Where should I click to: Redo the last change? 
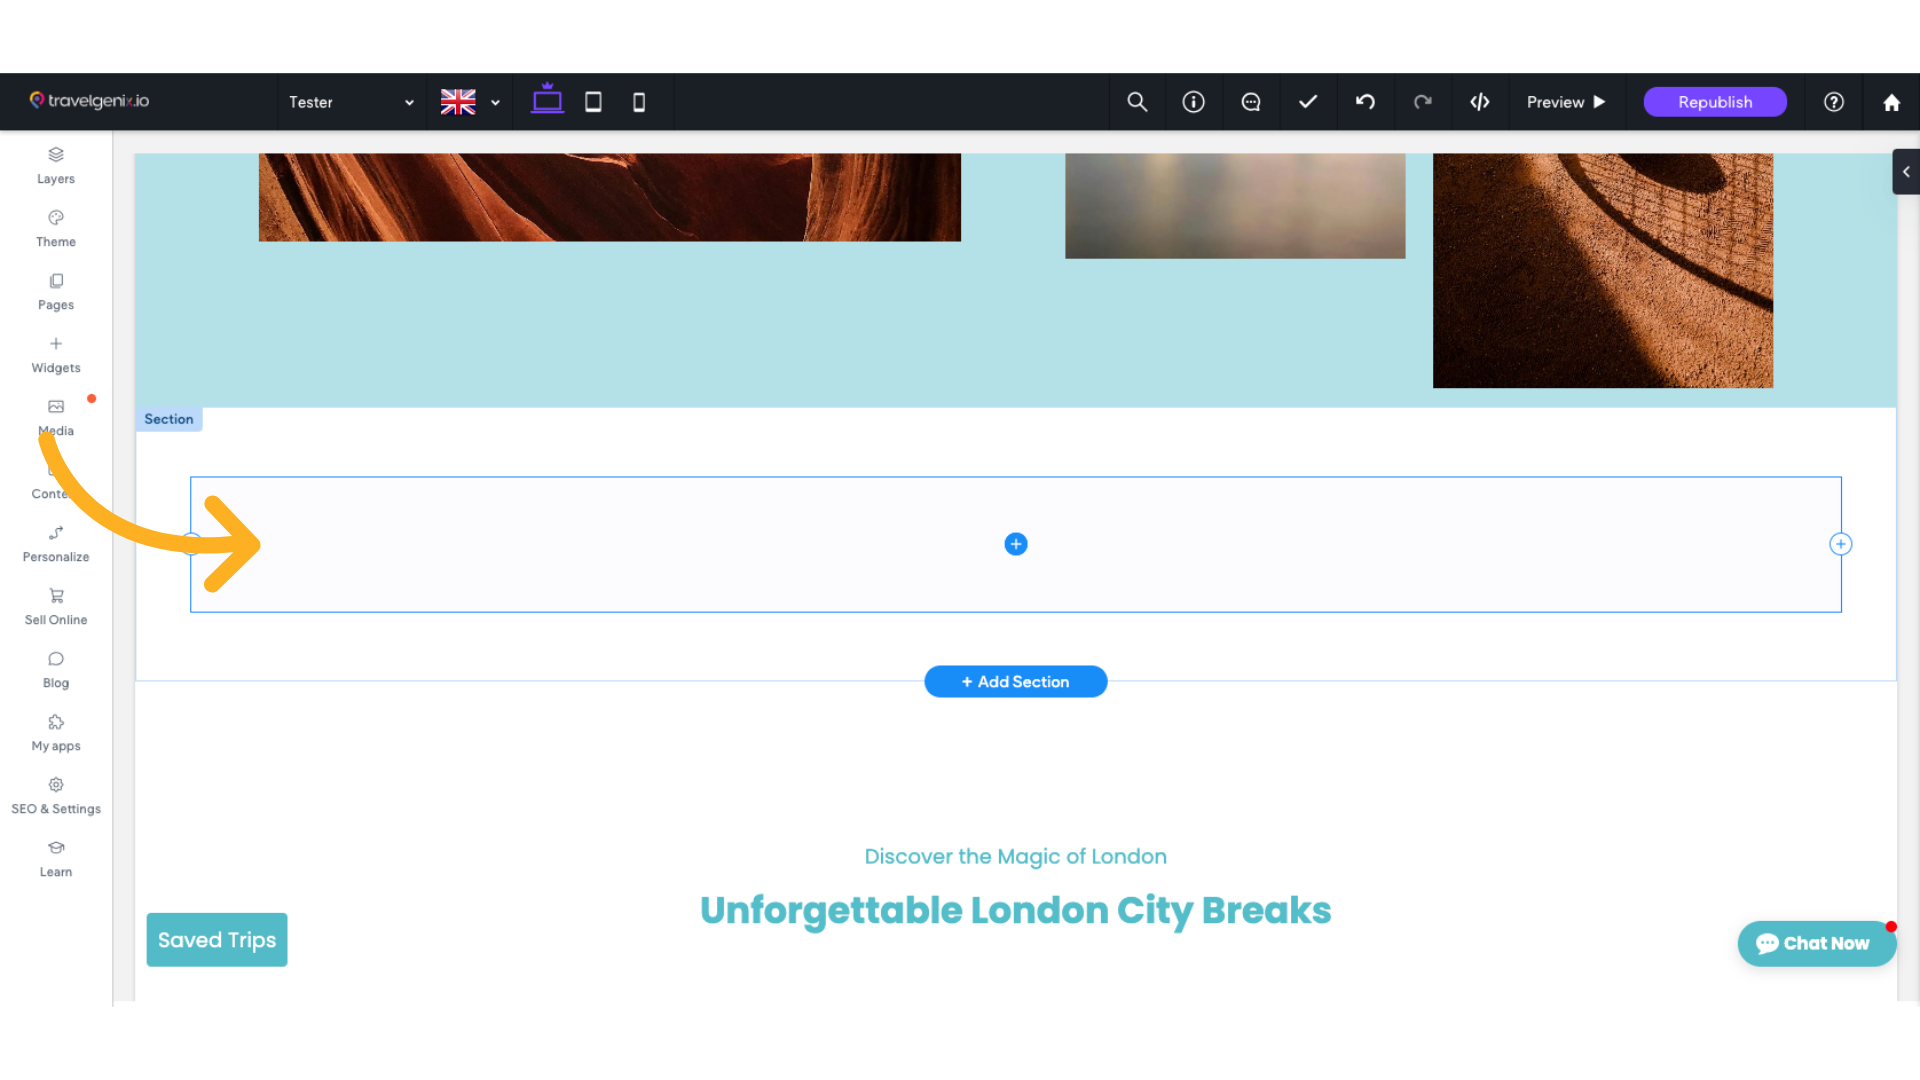coord(1423,101)
